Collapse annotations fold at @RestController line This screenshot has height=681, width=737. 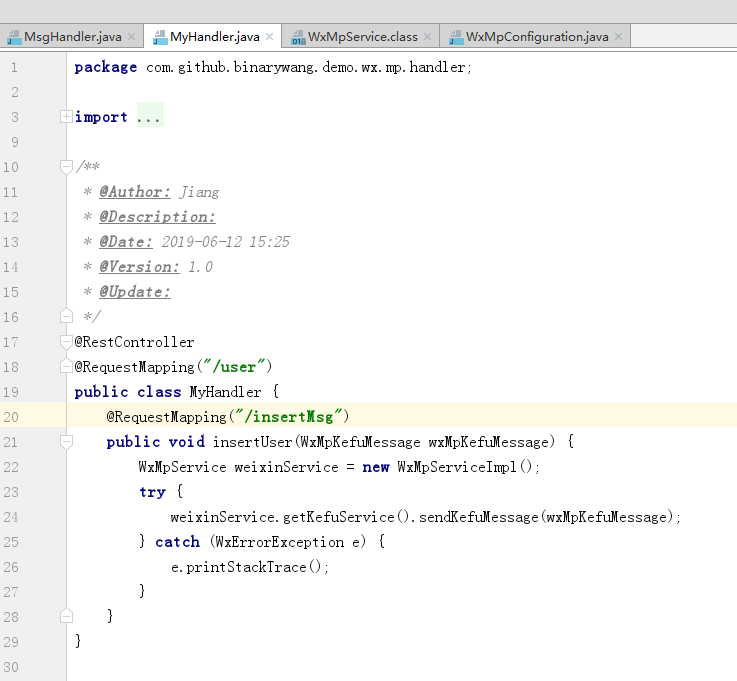(x=66, y=342)
